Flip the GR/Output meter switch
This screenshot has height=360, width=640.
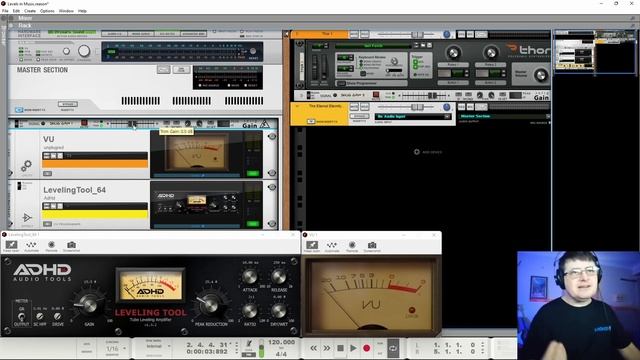pos(21,316)
